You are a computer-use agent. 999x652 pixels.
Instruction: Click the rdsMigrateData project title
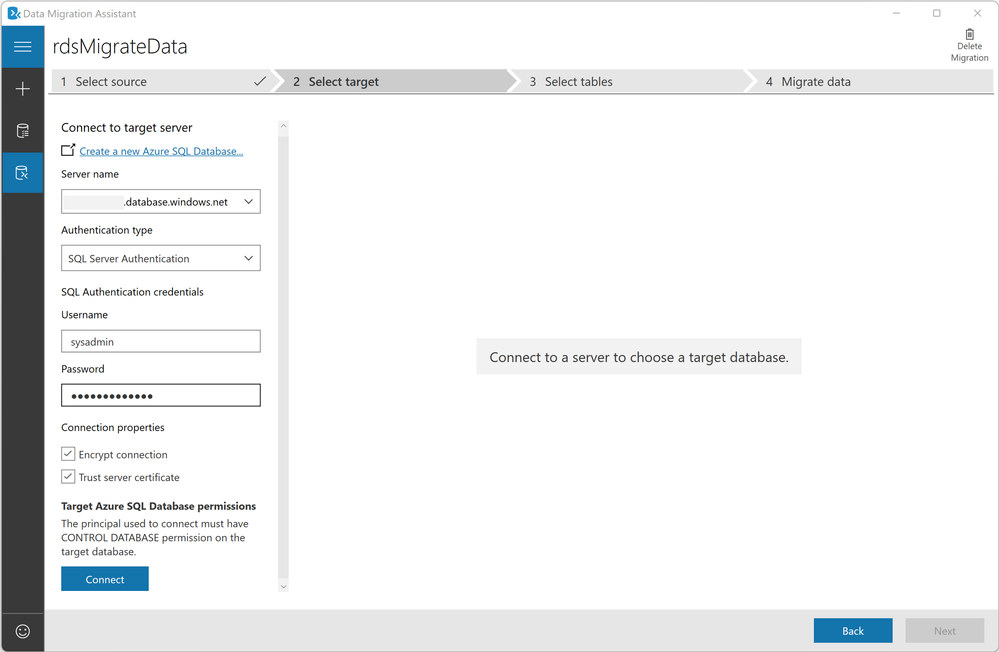click(120, 47)
